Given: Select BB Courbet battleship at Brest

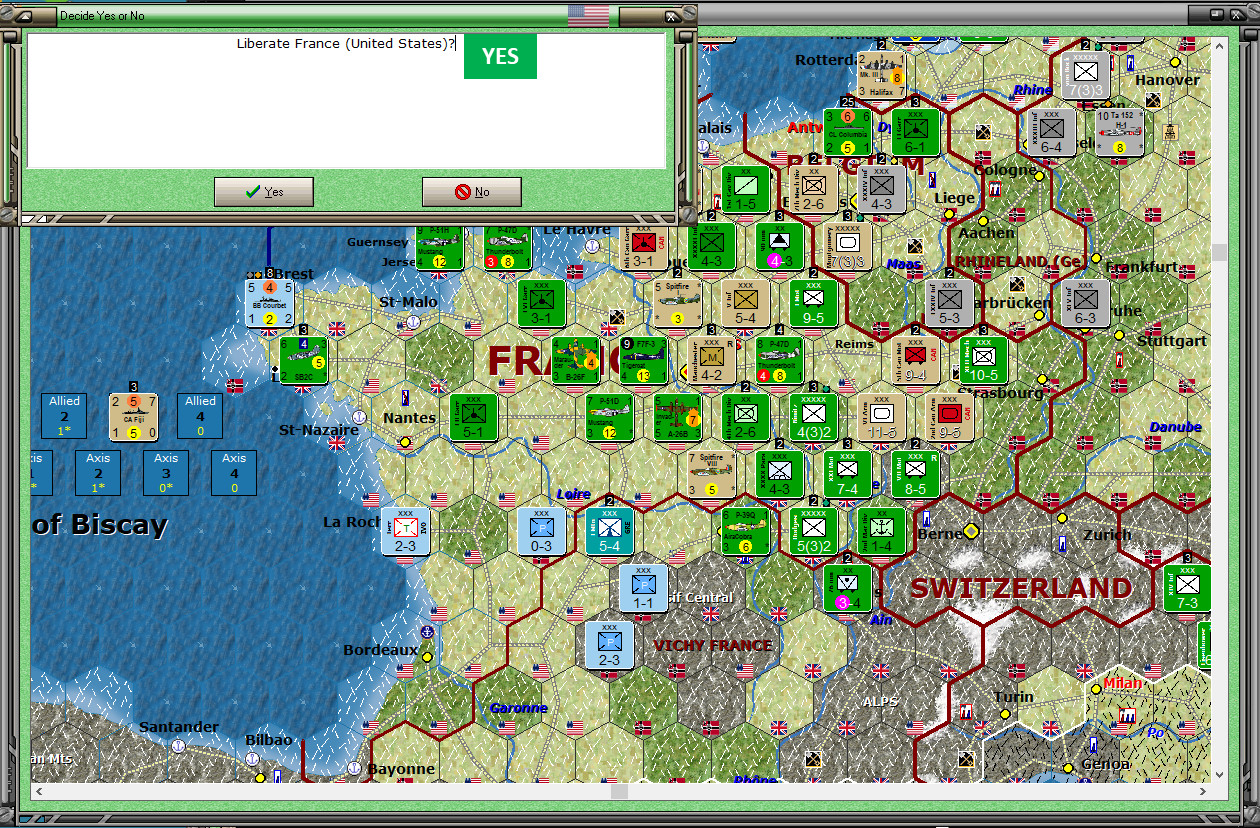Looking at the screenshot, I should [270, 304].
